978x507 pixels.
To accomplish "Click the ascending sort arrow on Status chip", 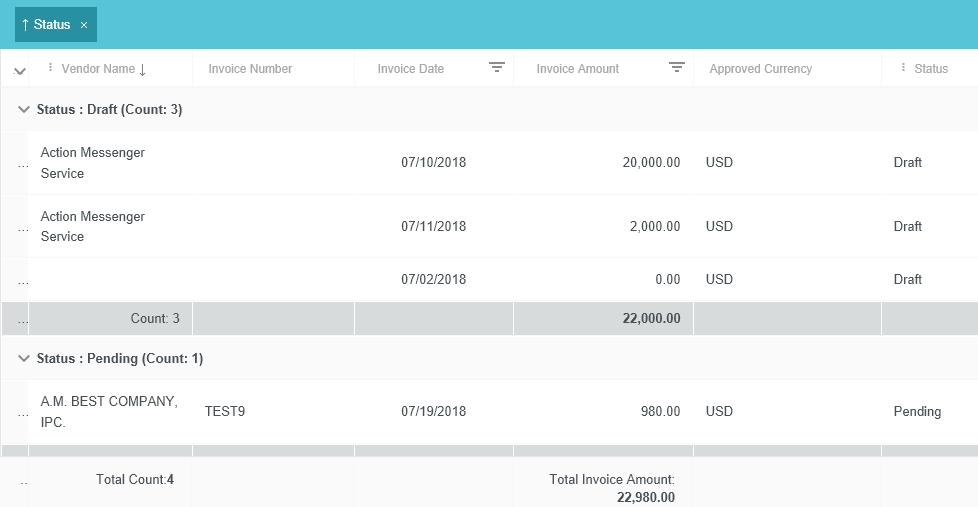I will (25, 25).
